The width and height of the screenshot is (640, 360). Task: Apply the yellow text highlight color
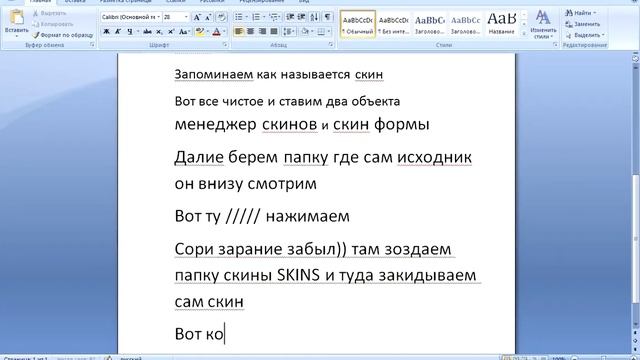[200, 31]
